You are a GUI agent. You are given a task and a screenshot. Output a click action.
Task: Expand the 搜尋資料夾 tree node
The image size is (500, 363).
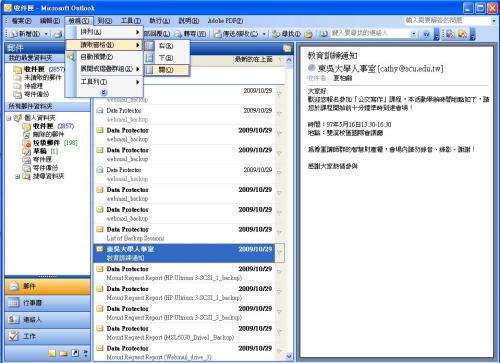click(x=18, y=176)
